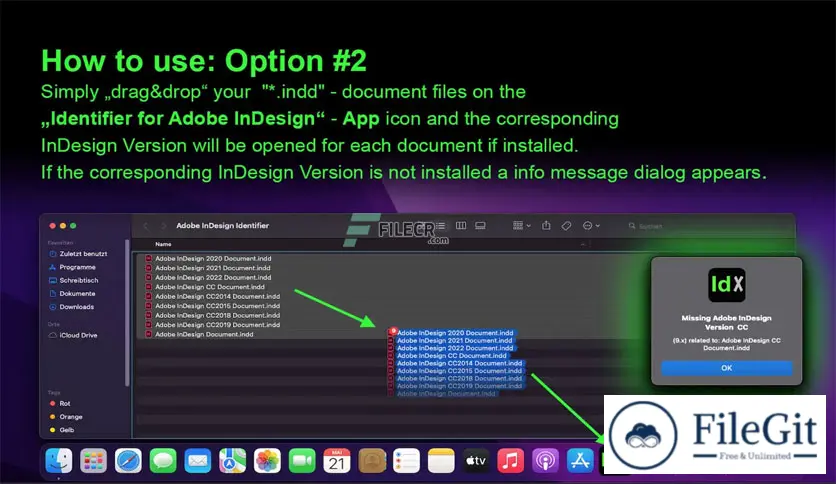The image size is (836, 484).
Task: Open Notes from the Dock
Action: point(441,461)
